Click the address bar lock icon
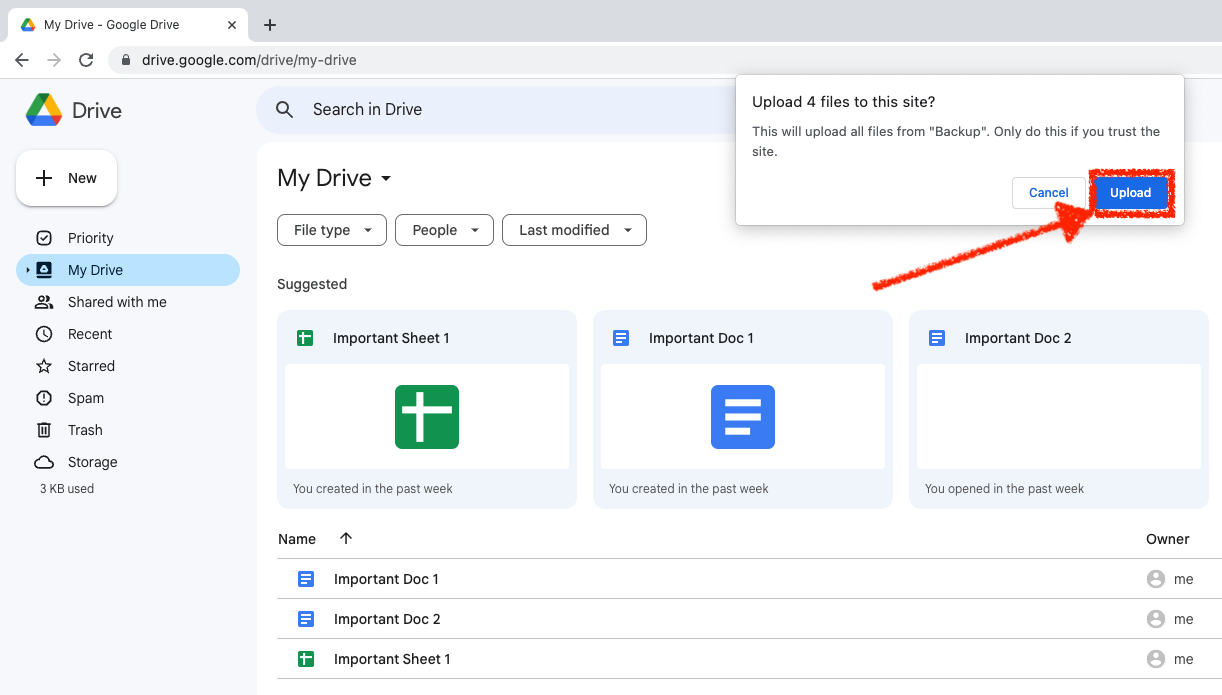 tap(126, 60)
